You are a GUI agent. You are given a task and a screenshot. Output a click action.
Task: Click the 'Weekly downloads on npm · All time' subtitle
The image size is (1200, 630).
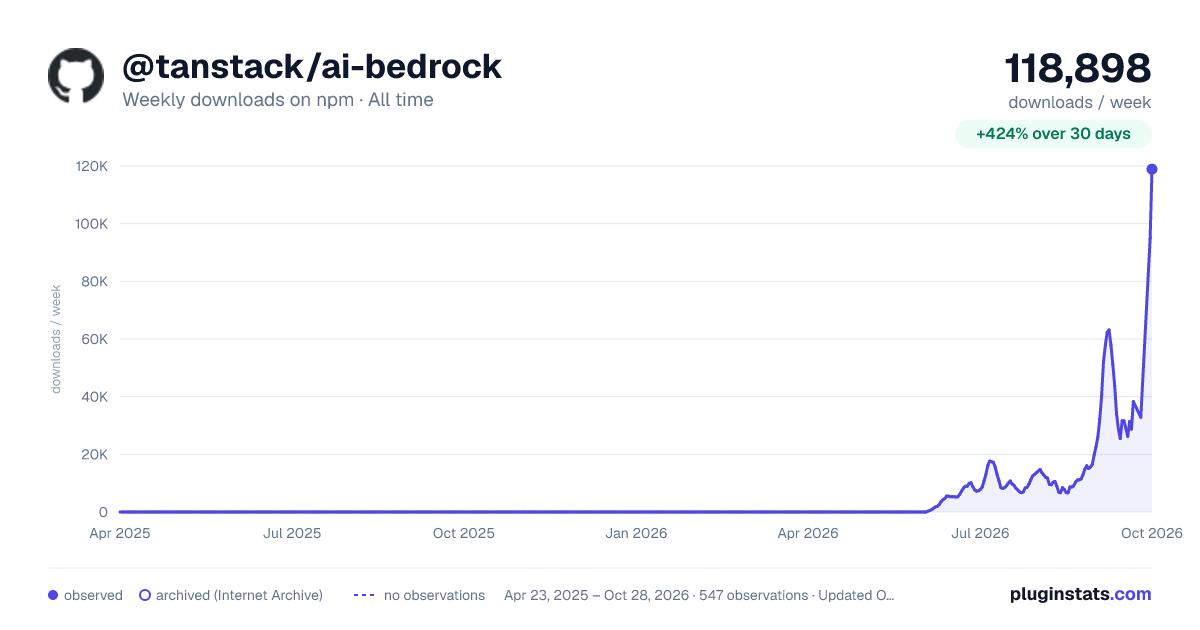pyautogui.click(x=278, y=100)
